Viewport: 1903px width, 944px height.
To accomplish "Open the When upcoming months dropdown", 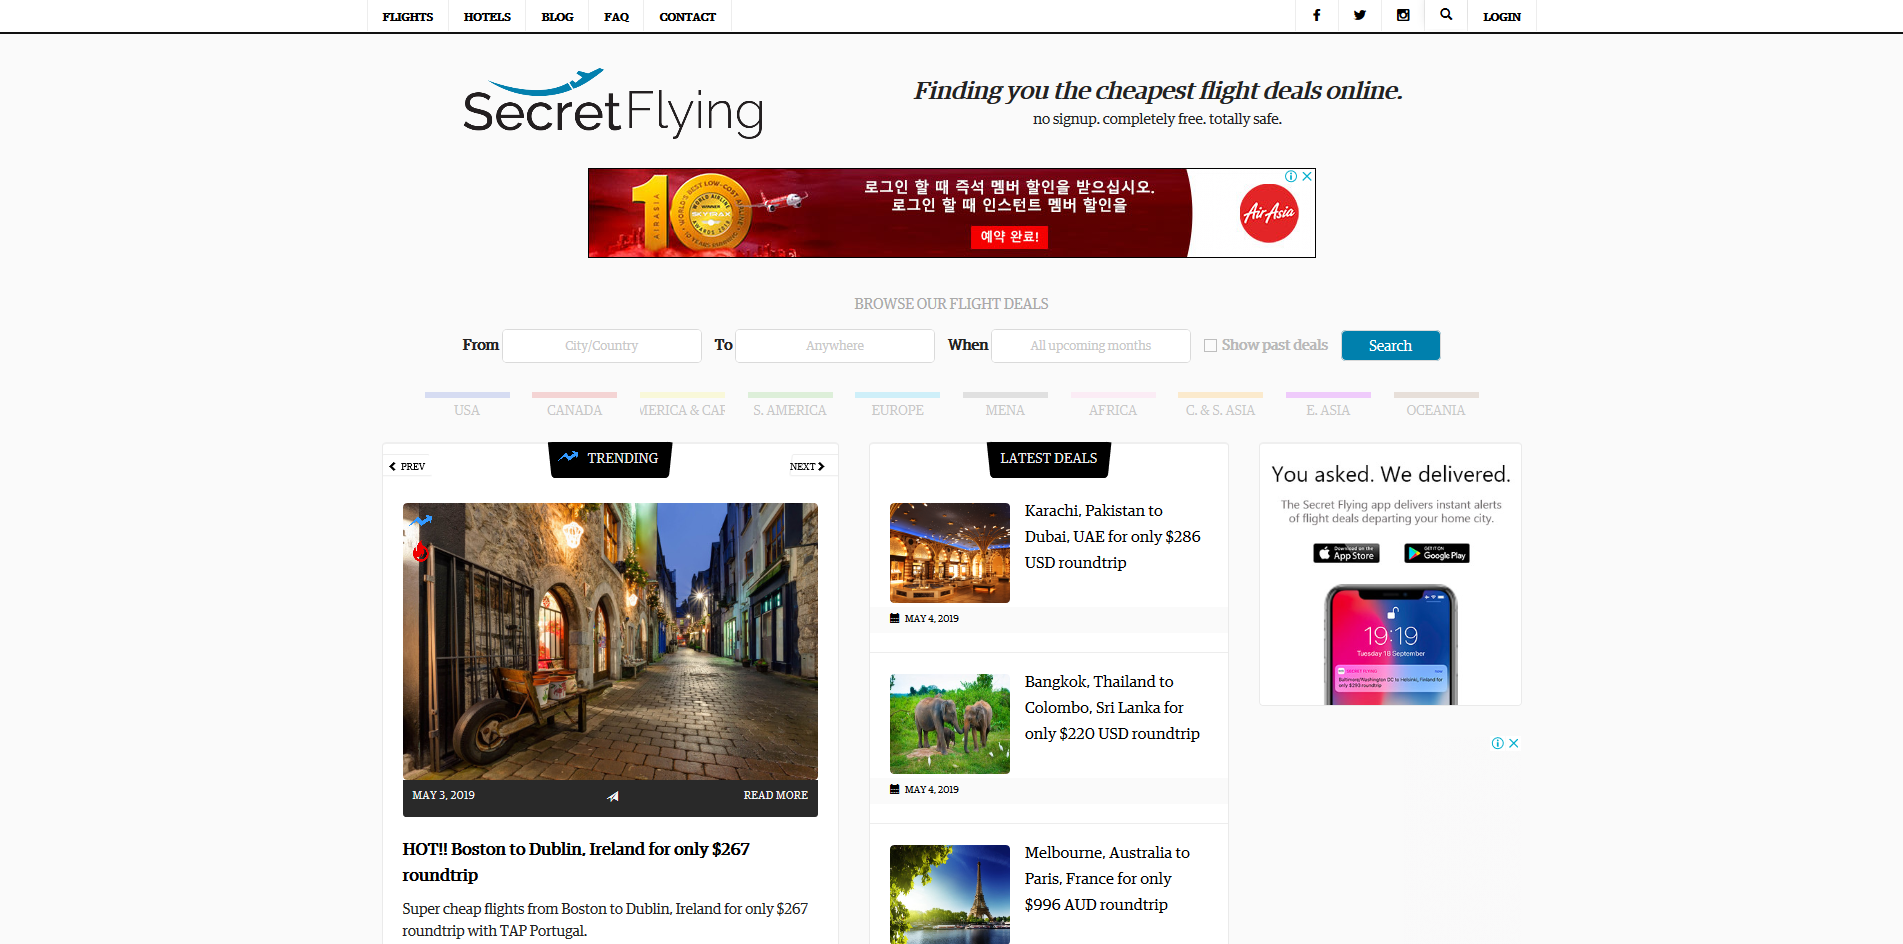I will [x=1091, y=345].
